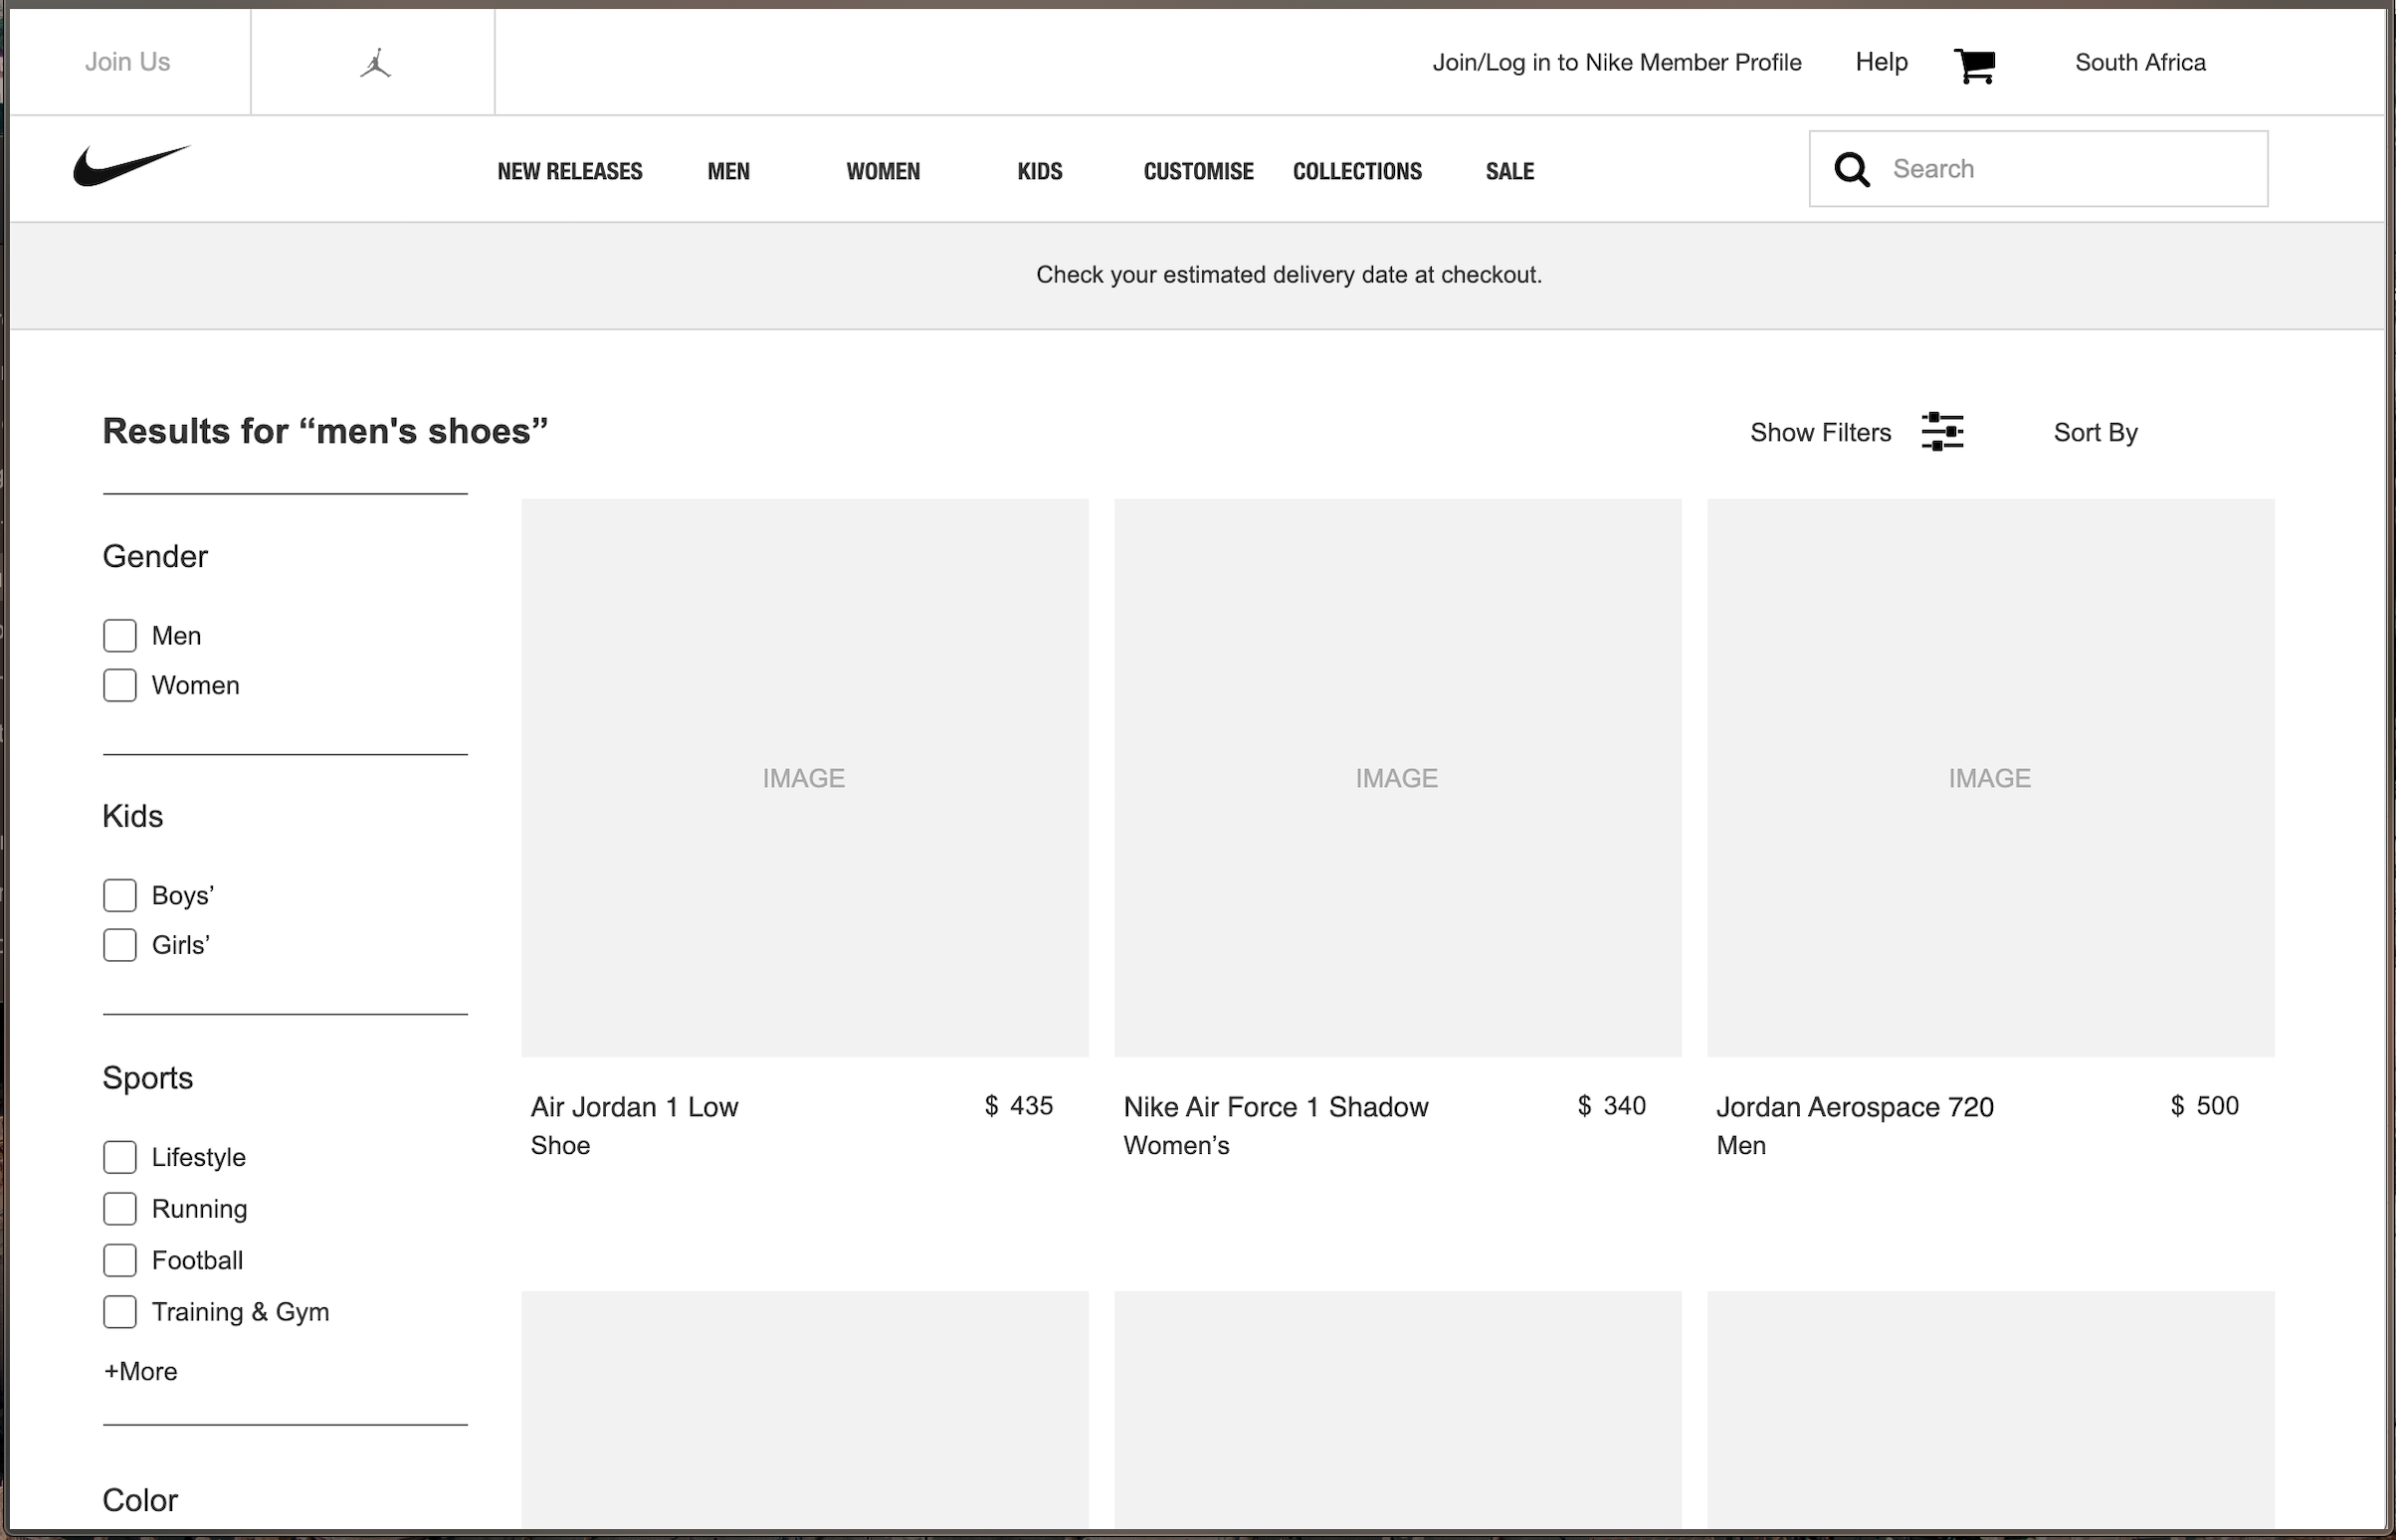This screenshot has height=1540, width=2396.
Task: Click the Nike Air Force 1 Shadow title
Action: pos(1276,1107)
